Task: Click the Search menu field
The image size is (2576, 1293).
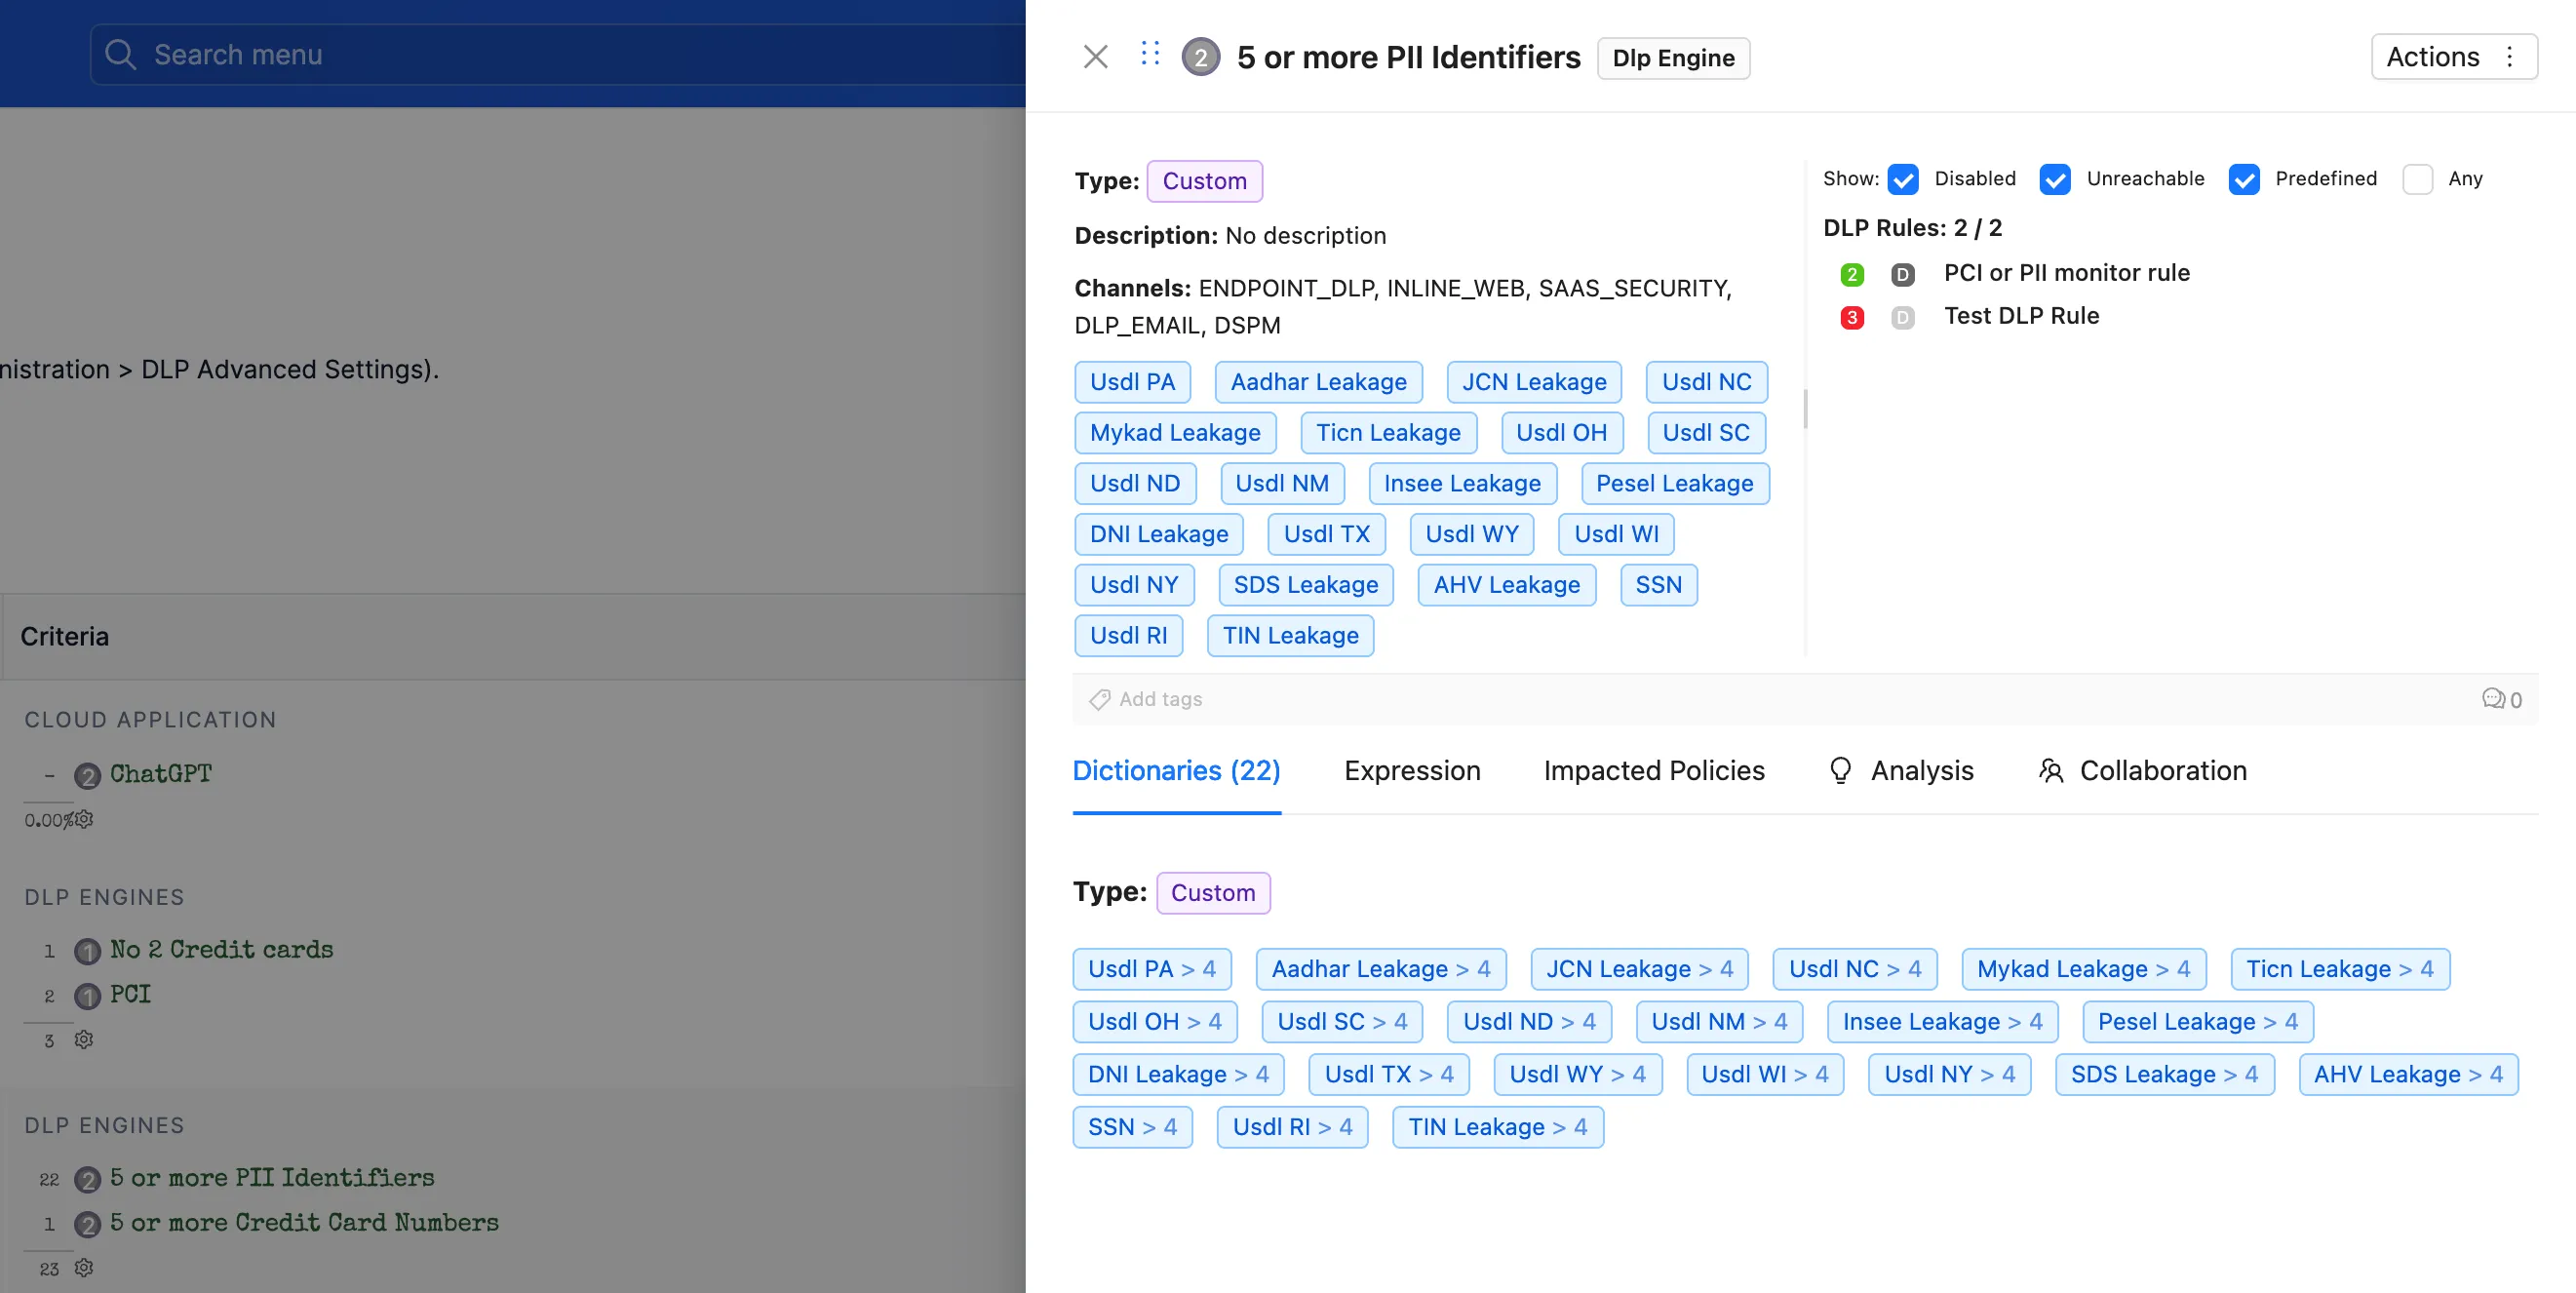Action: point(558,54)
